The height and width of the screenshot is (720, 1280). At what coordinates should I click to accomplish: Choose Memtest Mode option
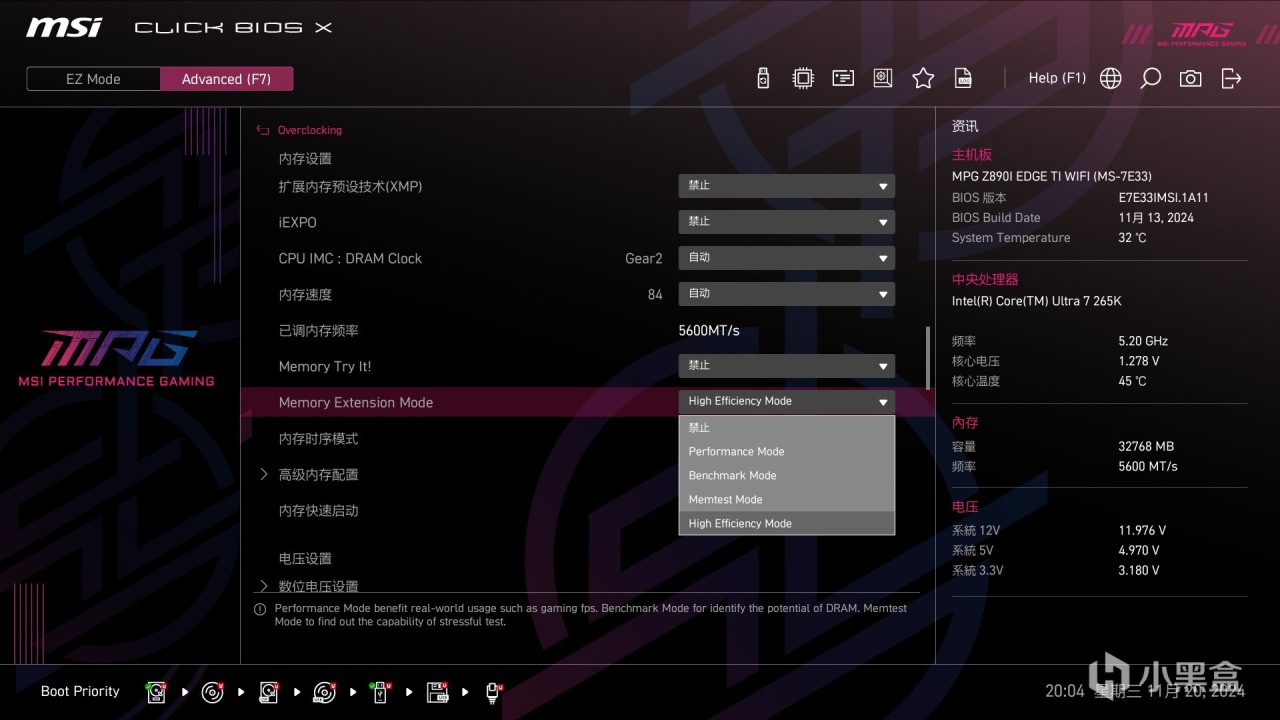pos(786,499)
